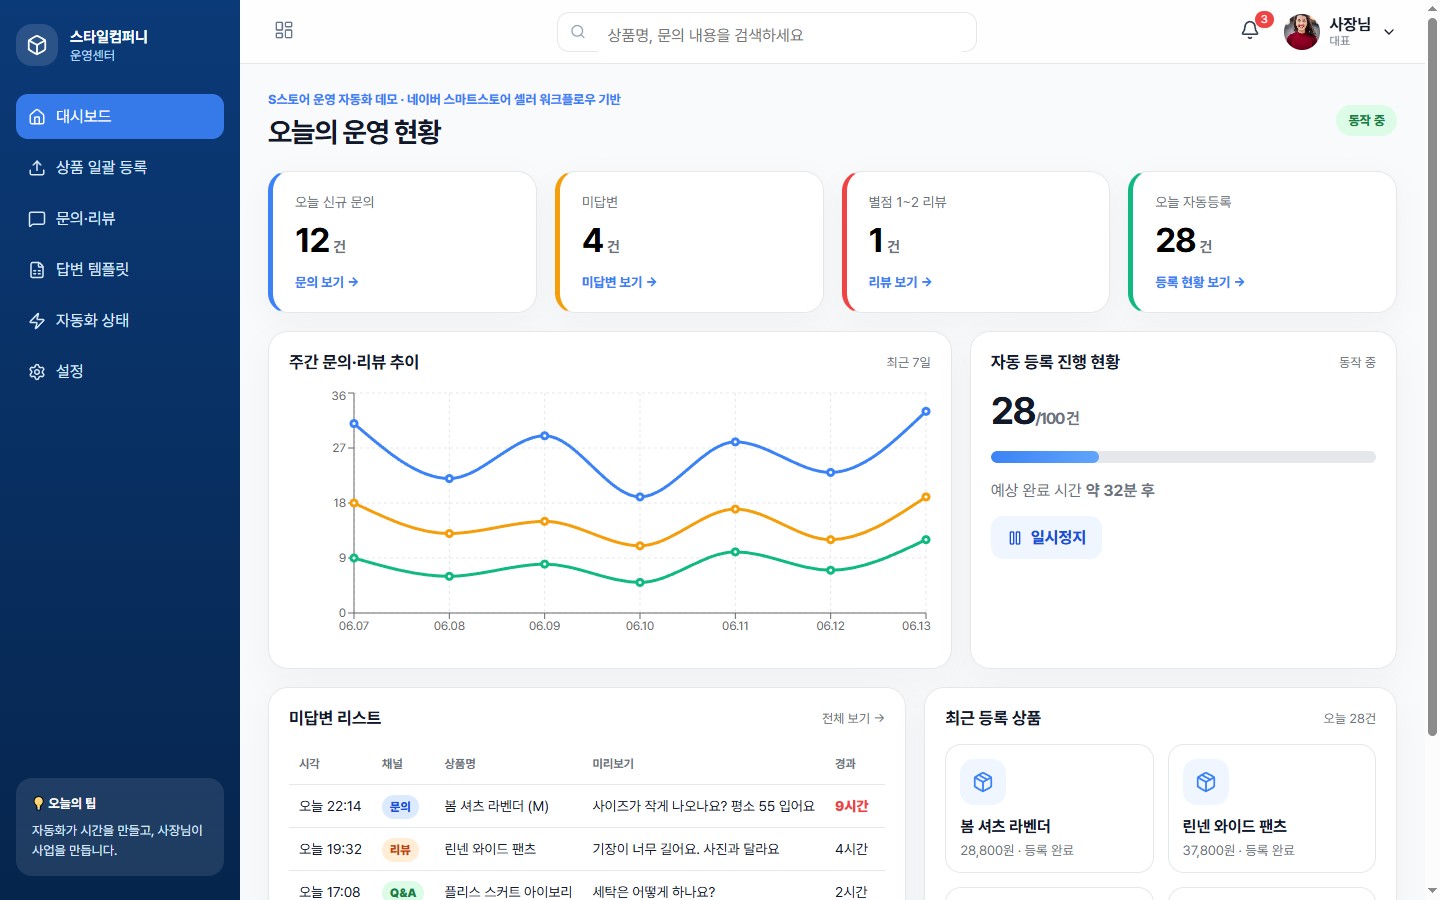Select 봄 셔츠 라벤더 (M) product name in the list
The width and height of the screenshot is (1440, 900).
(496, 806)
